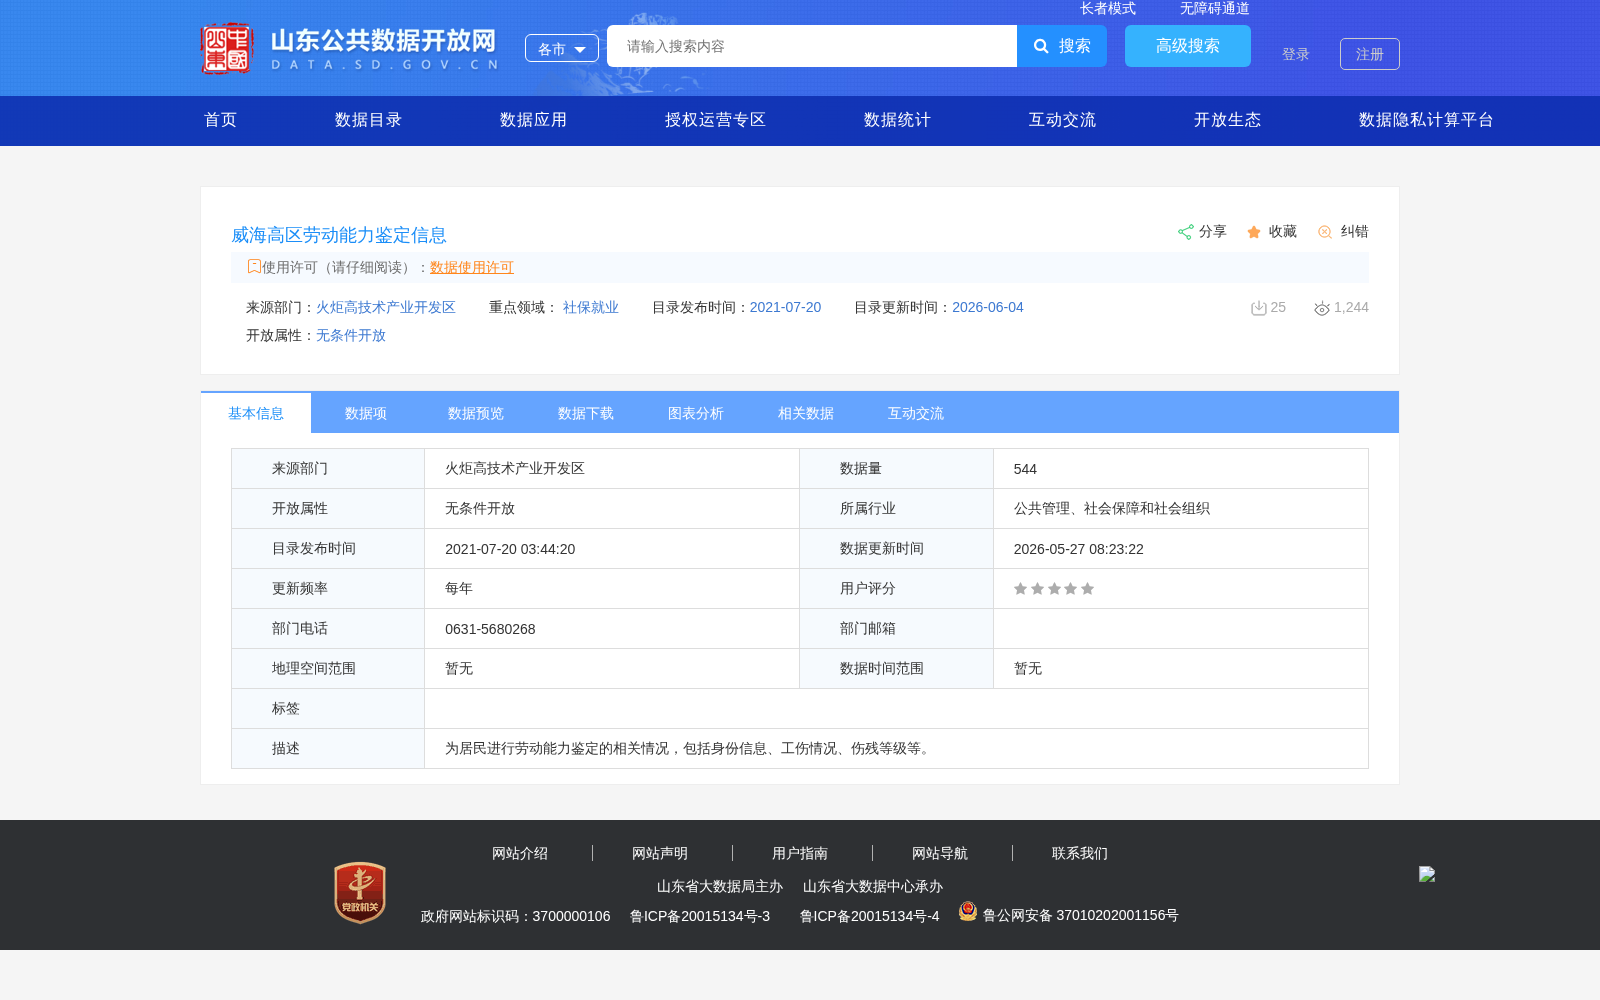Image resolution: width=1600 pixels, height=1000 pixels.
Task: Open 无障碍通道 accessibility channel
Action: (1215, 8)
